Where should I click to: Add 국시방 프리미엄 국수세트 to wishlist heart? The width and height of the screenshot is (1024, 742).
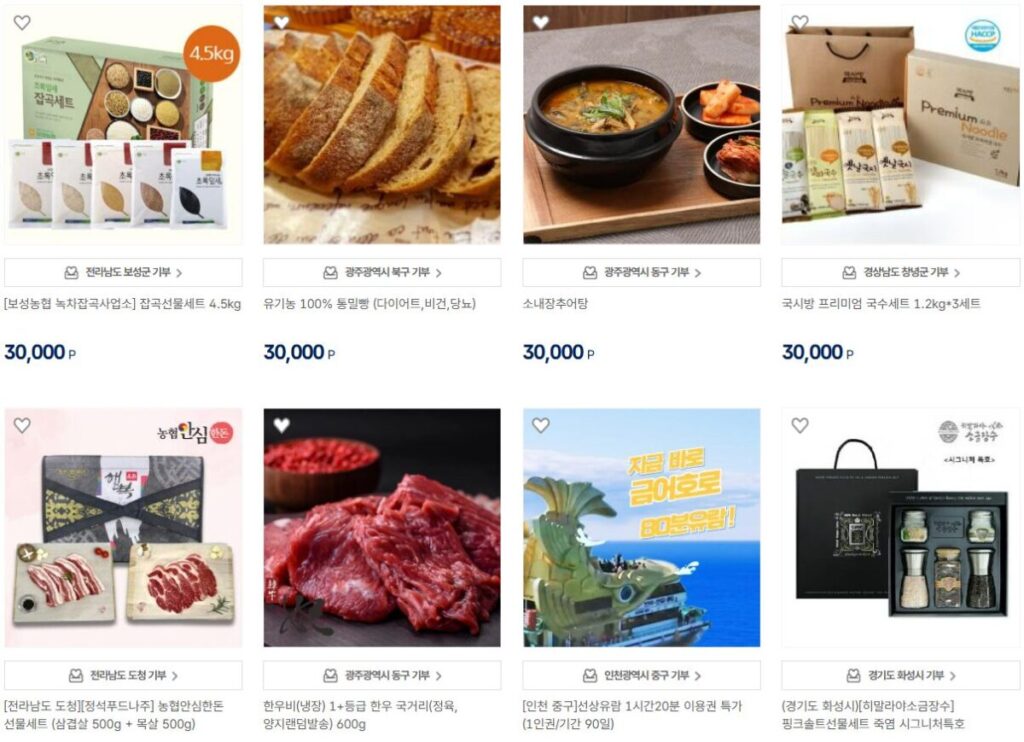tap(800, 23)
